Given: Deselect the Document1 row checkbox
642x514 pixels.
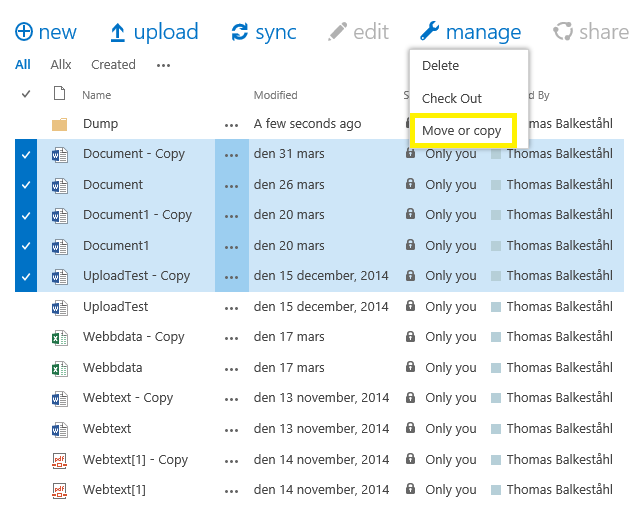Looking at the screenshot, I should [26, 246].
